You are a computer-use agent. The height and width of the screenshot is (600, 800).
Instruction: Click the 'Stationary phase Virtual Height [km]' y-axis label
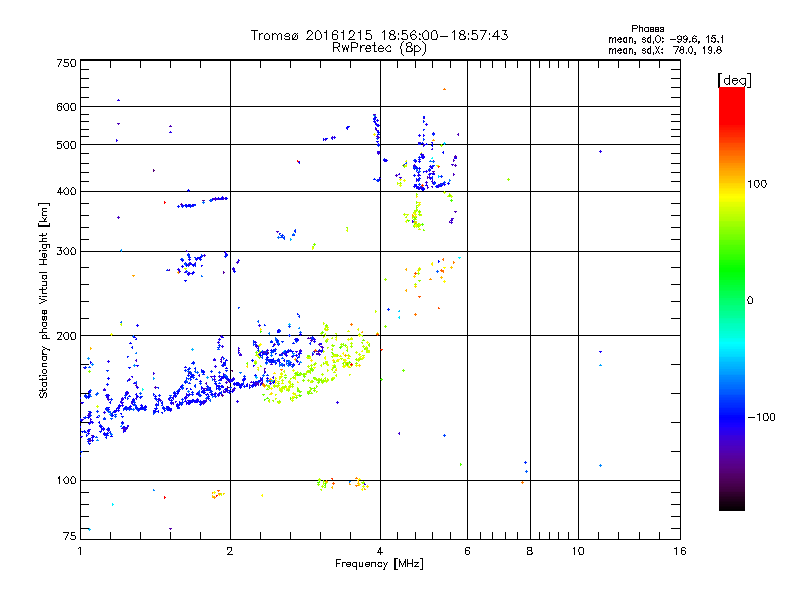44,300
